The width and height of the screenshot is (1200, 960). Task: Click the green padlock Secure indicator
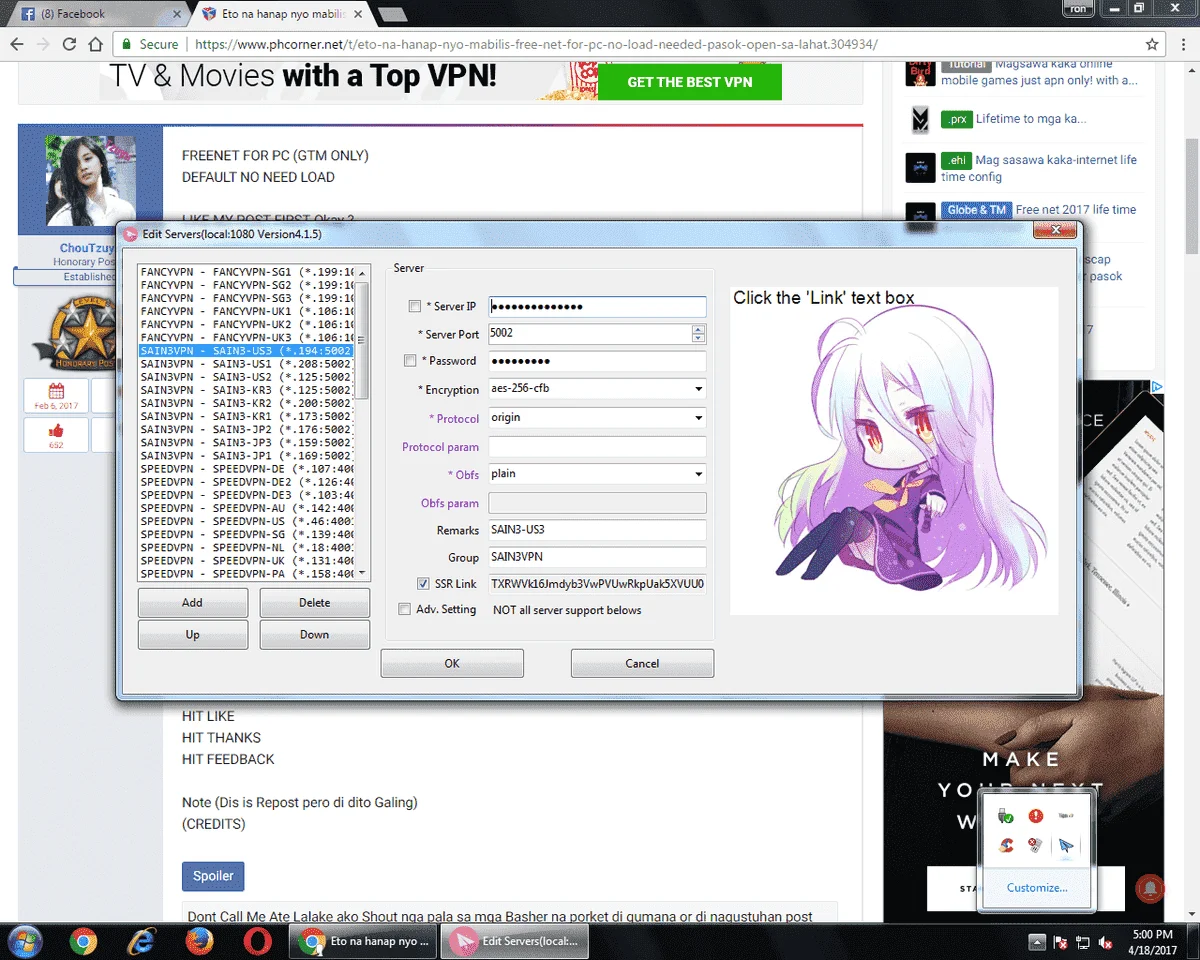(x=125, y=44)
